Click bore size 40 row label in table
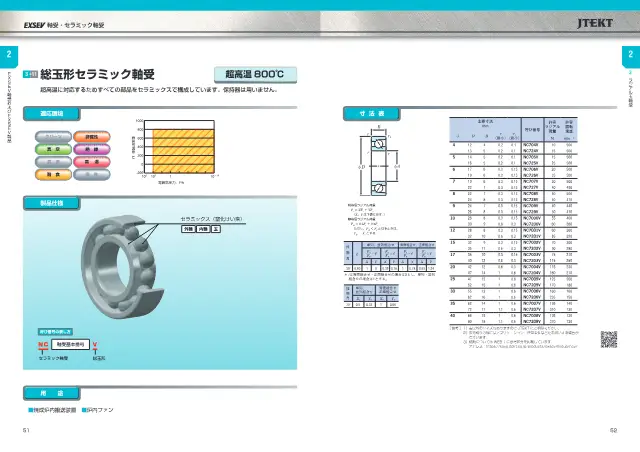The width and height of the screenshot is (640, 452). coord(452,316)
